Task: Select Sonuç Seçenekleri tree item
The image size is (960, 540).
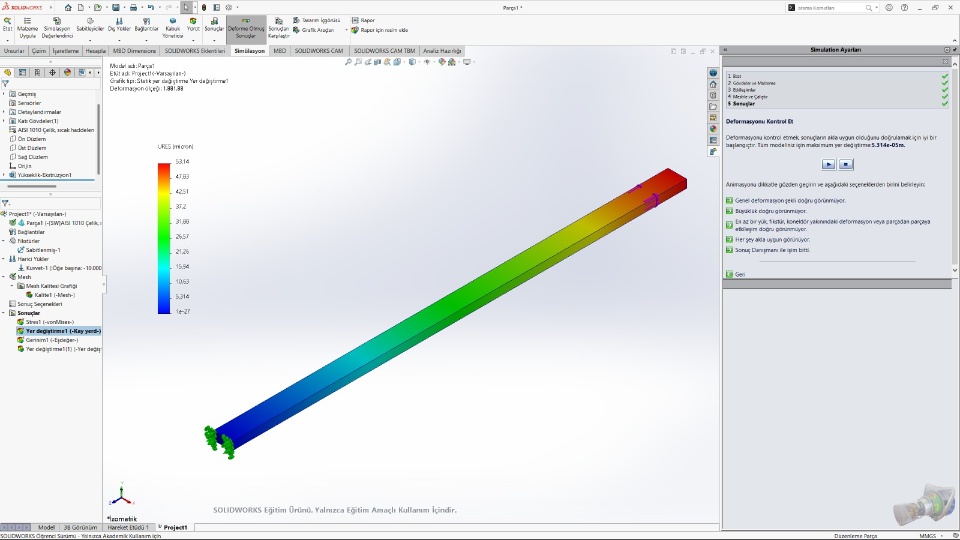Action: [x=39, y=304]
